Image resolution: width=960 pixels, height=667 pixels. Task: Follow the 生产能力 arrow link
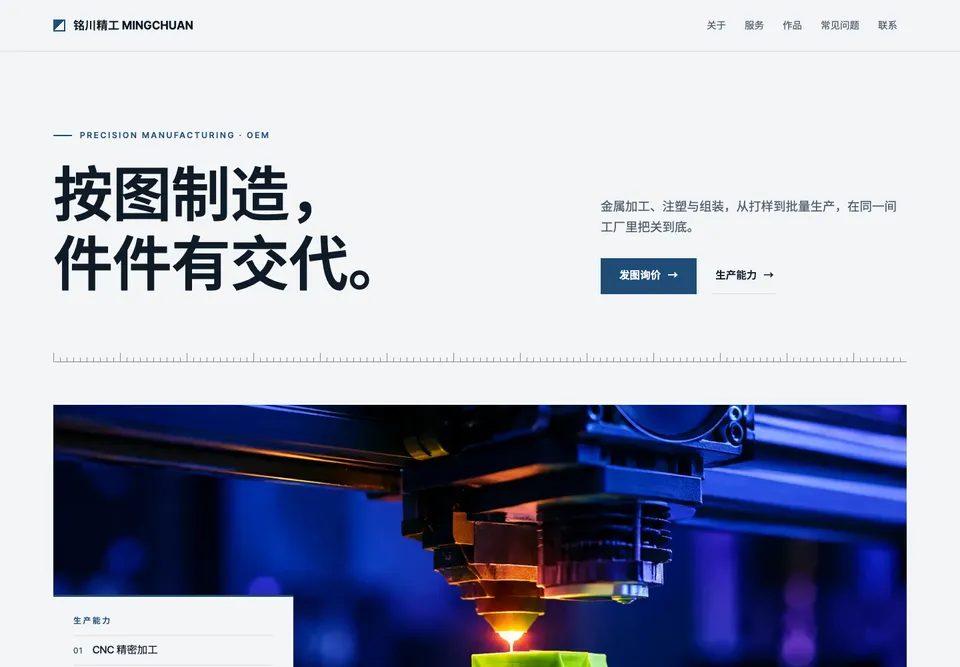[x=744, y=276]
